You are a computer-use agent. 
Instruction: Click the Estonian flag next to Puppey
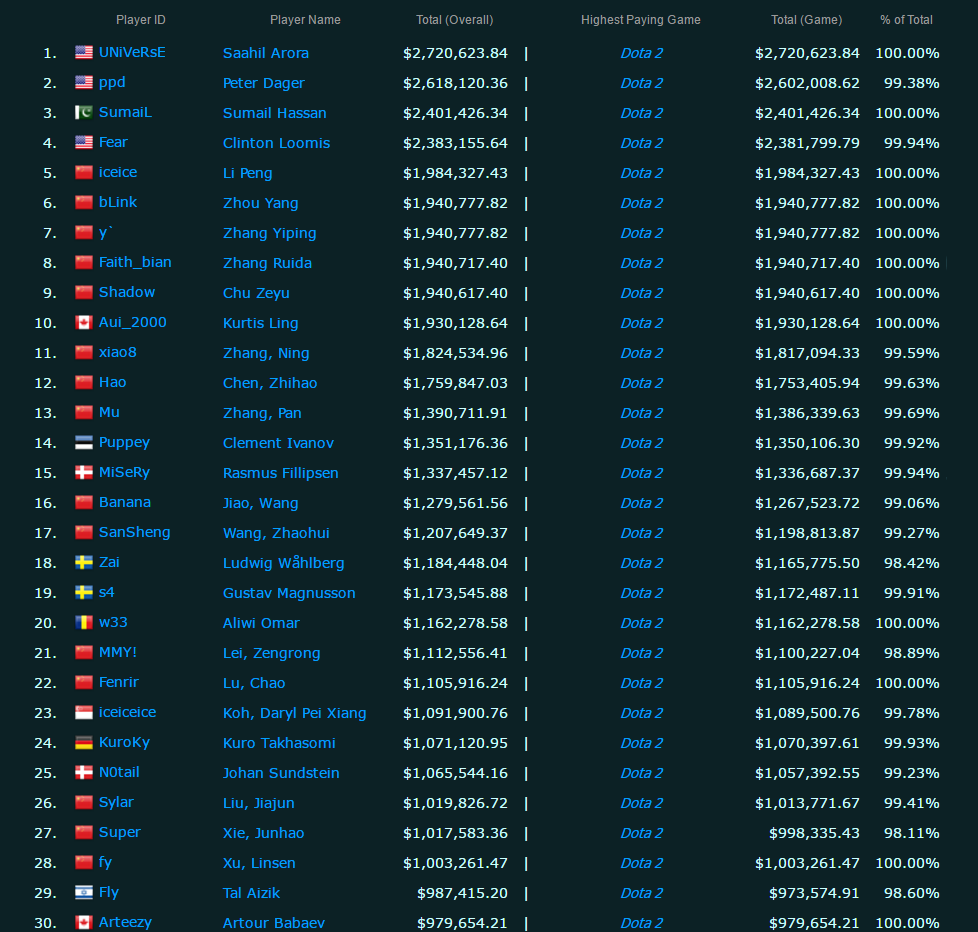[84, 443]
